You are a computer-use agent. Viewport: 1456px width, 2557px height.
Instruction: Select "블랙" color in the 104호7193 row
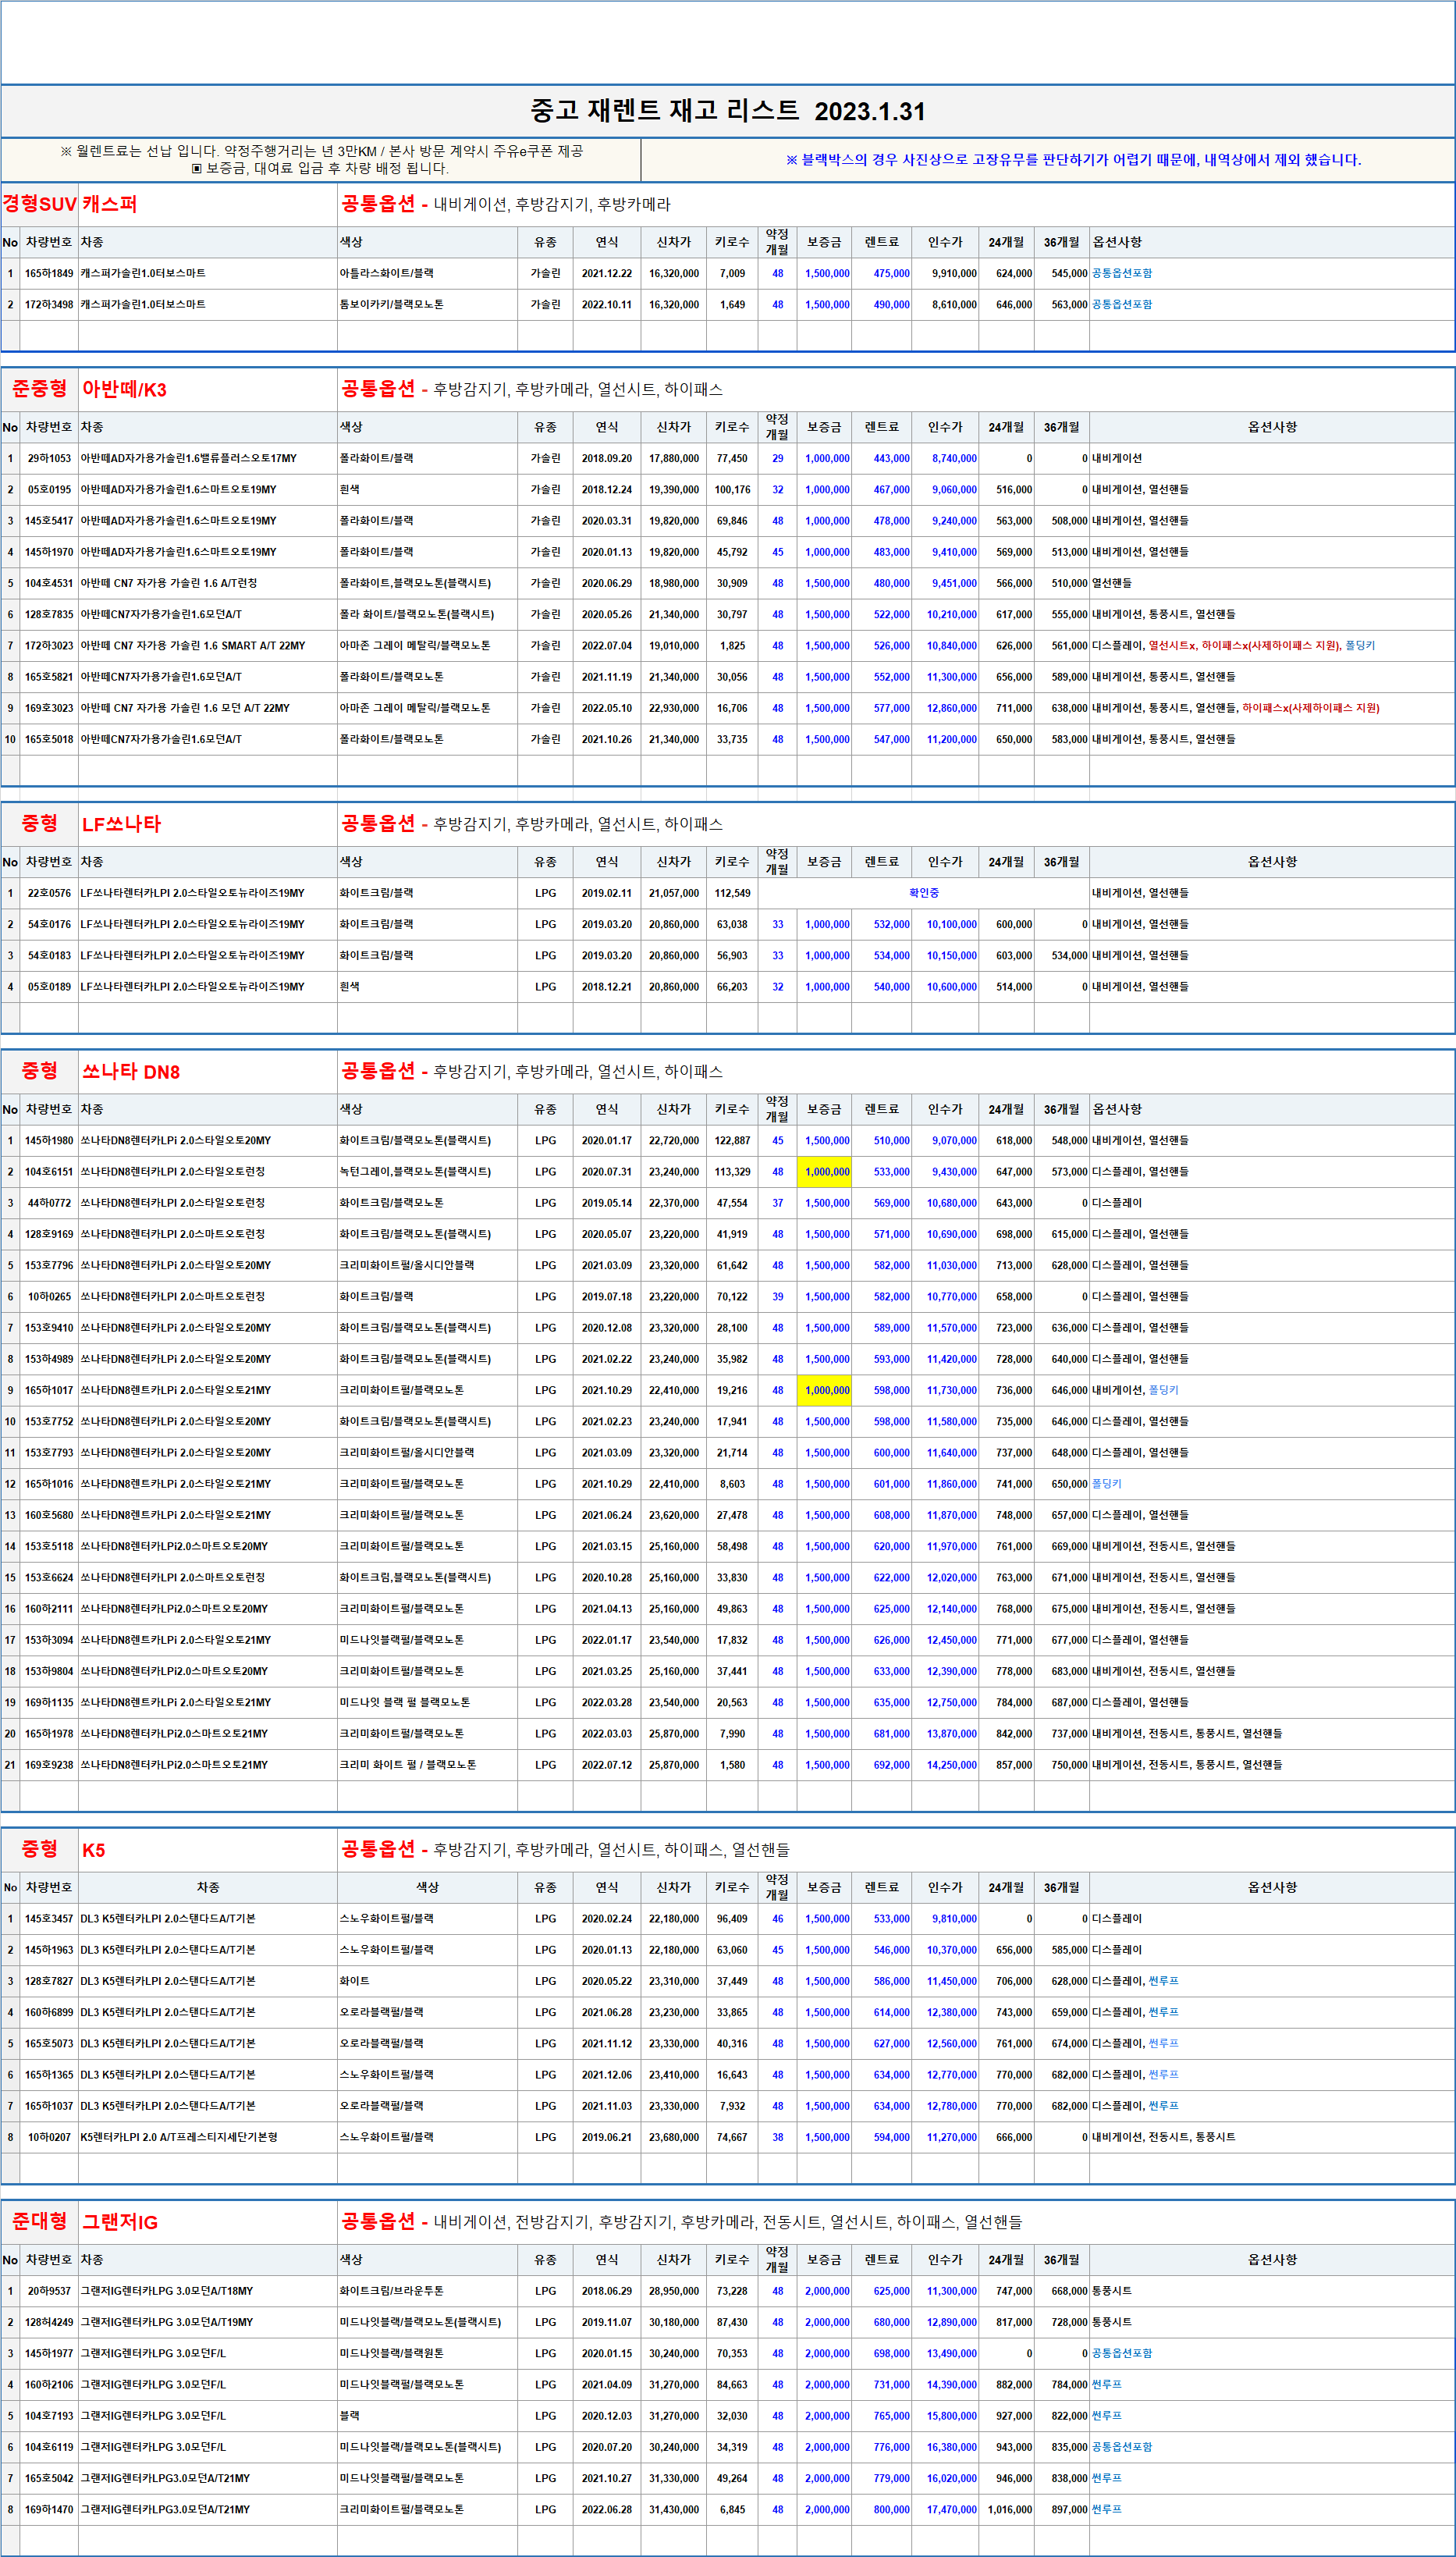coord(350,2416)
